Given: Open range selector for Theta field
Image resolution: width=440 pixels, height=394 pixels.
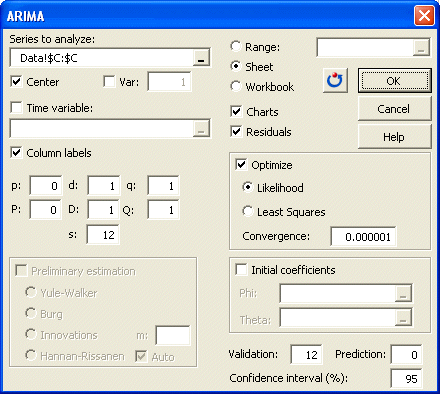Looking at the screenshot, I should [403, 317].
